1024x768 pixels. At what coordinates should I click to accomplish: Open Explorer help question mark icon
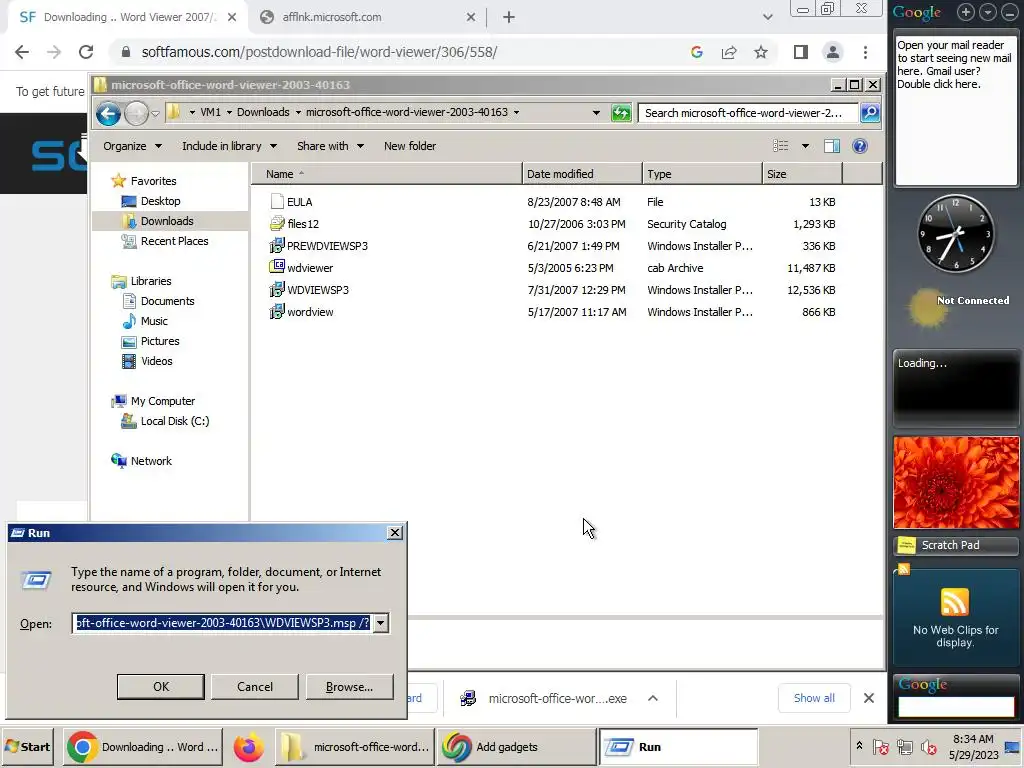(x=859, y=146)
